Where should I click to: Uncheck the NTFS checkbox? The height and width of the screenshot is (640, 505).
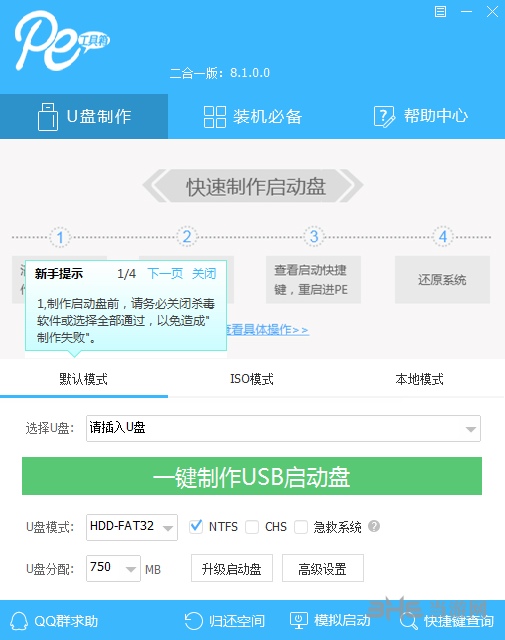196,527
